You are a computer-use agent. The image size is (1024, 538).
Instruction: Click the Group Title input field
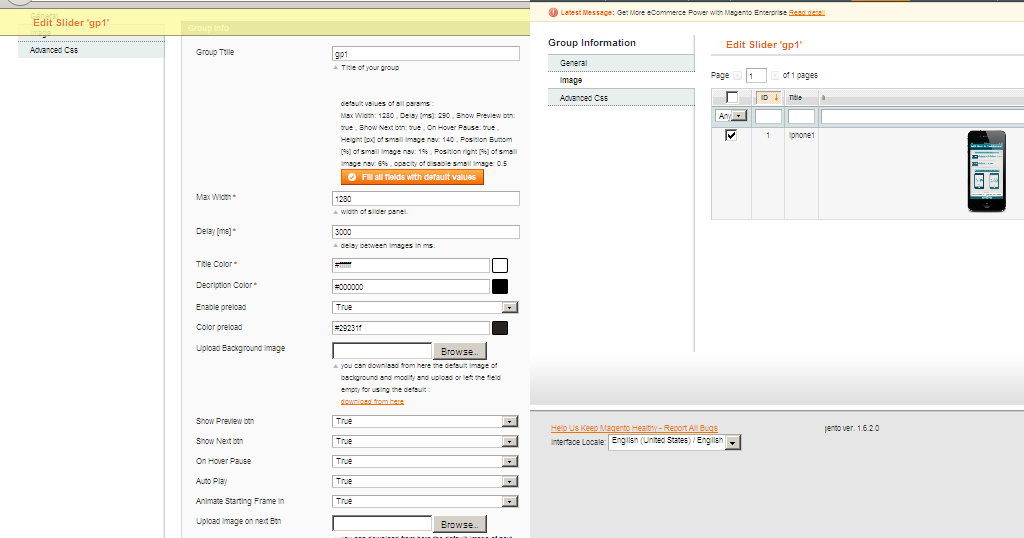(426, 54)
